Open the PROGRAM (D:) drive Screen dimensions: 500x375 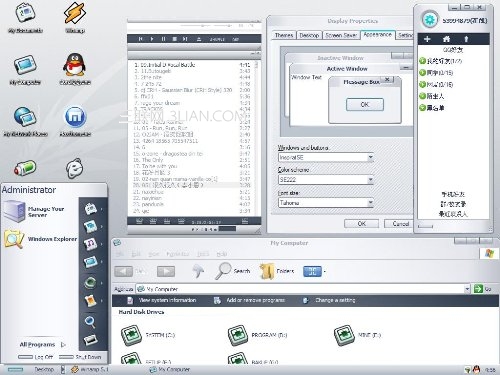pos(238,335)
